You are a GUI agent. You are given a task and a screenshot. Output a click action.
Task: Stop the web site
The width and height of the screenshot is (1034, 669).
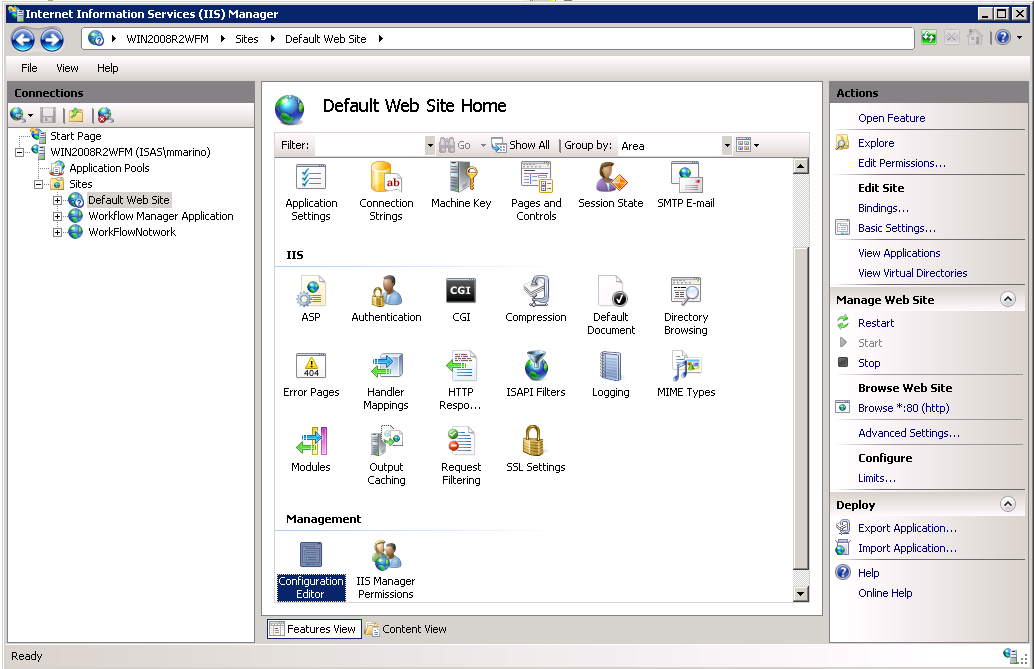868,363
